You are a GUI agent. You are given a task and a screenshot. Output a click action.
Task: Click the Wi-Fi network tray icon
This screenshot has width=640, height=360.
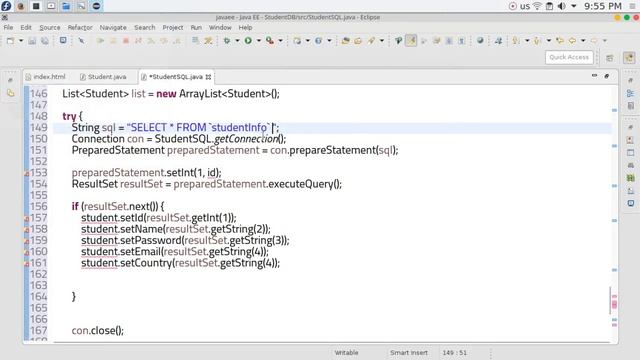click(538, 6)
